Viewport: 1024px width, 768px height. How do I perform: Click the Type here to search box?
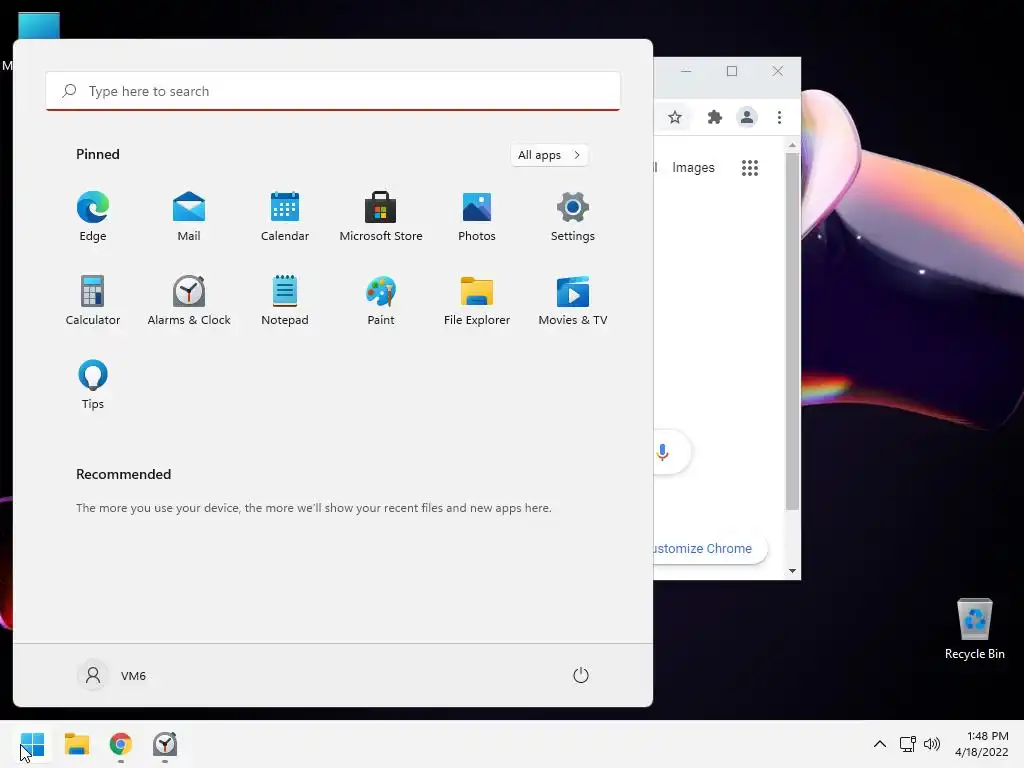[333, 91]
